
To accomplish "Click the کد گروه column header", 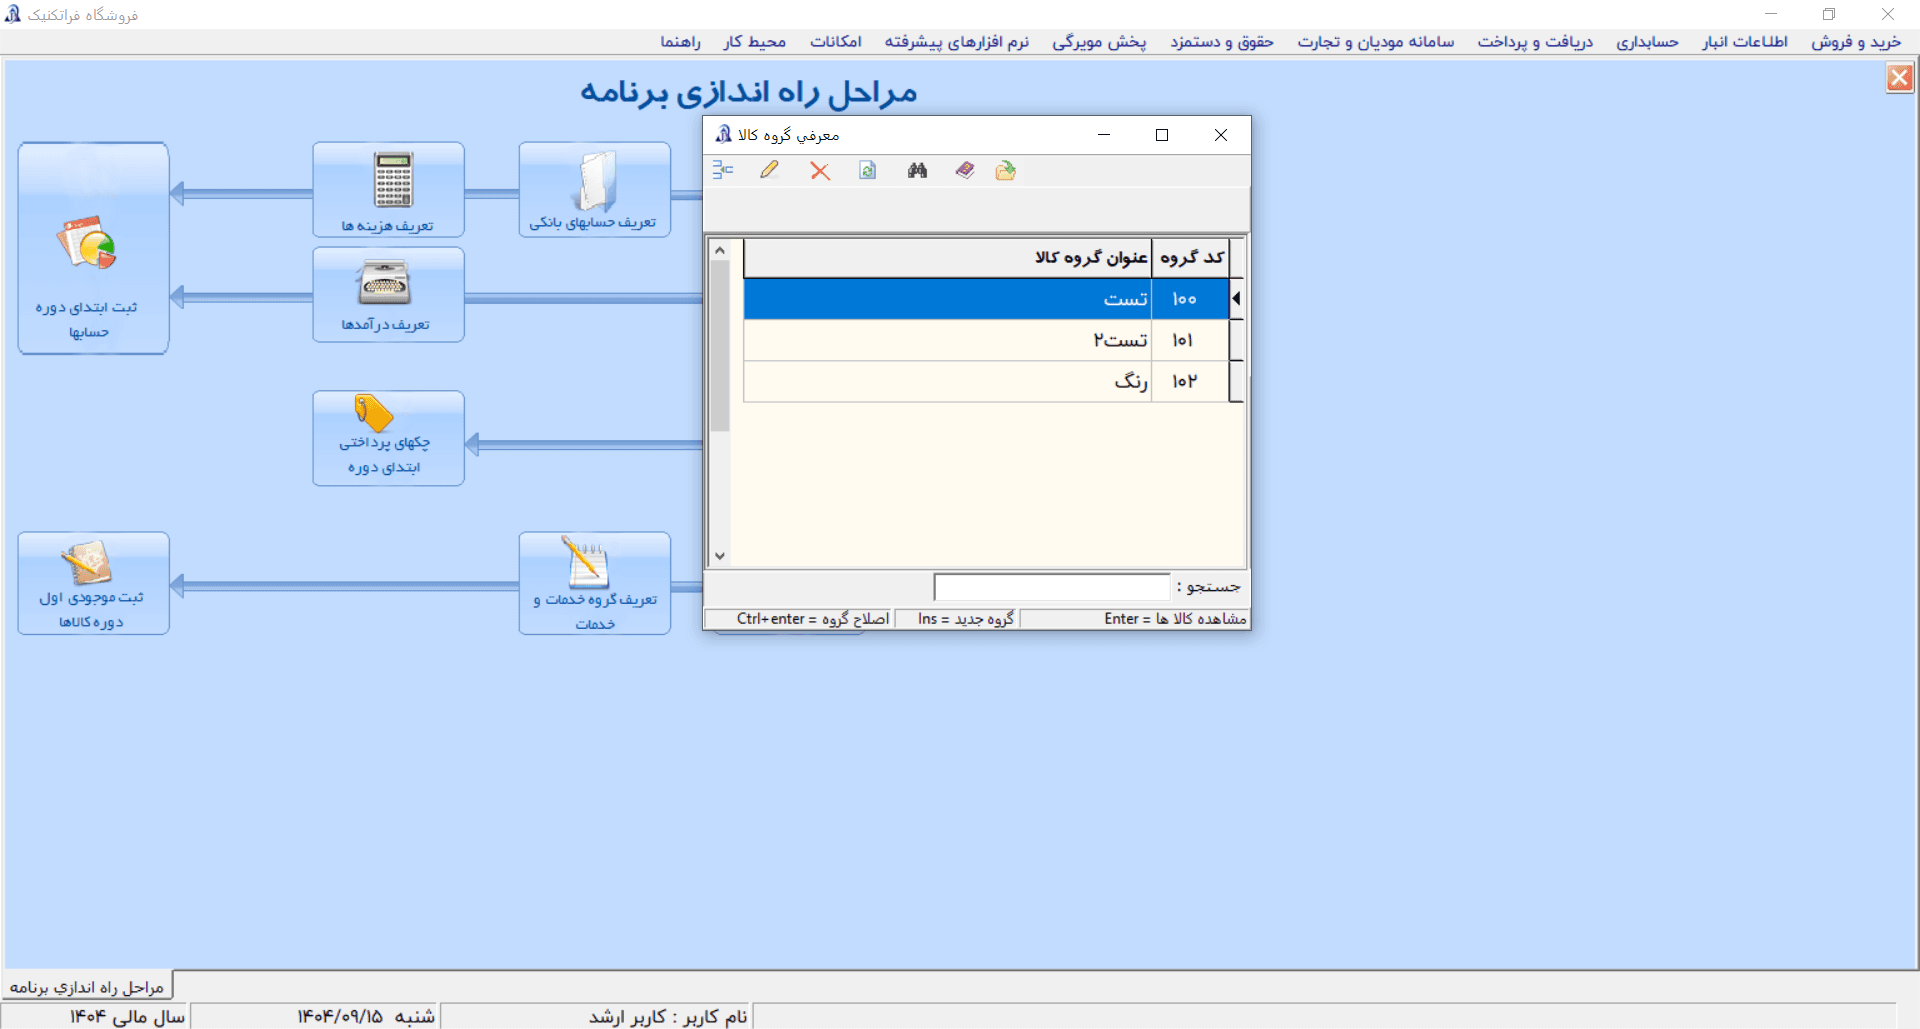I will [x=1191, y=258].
